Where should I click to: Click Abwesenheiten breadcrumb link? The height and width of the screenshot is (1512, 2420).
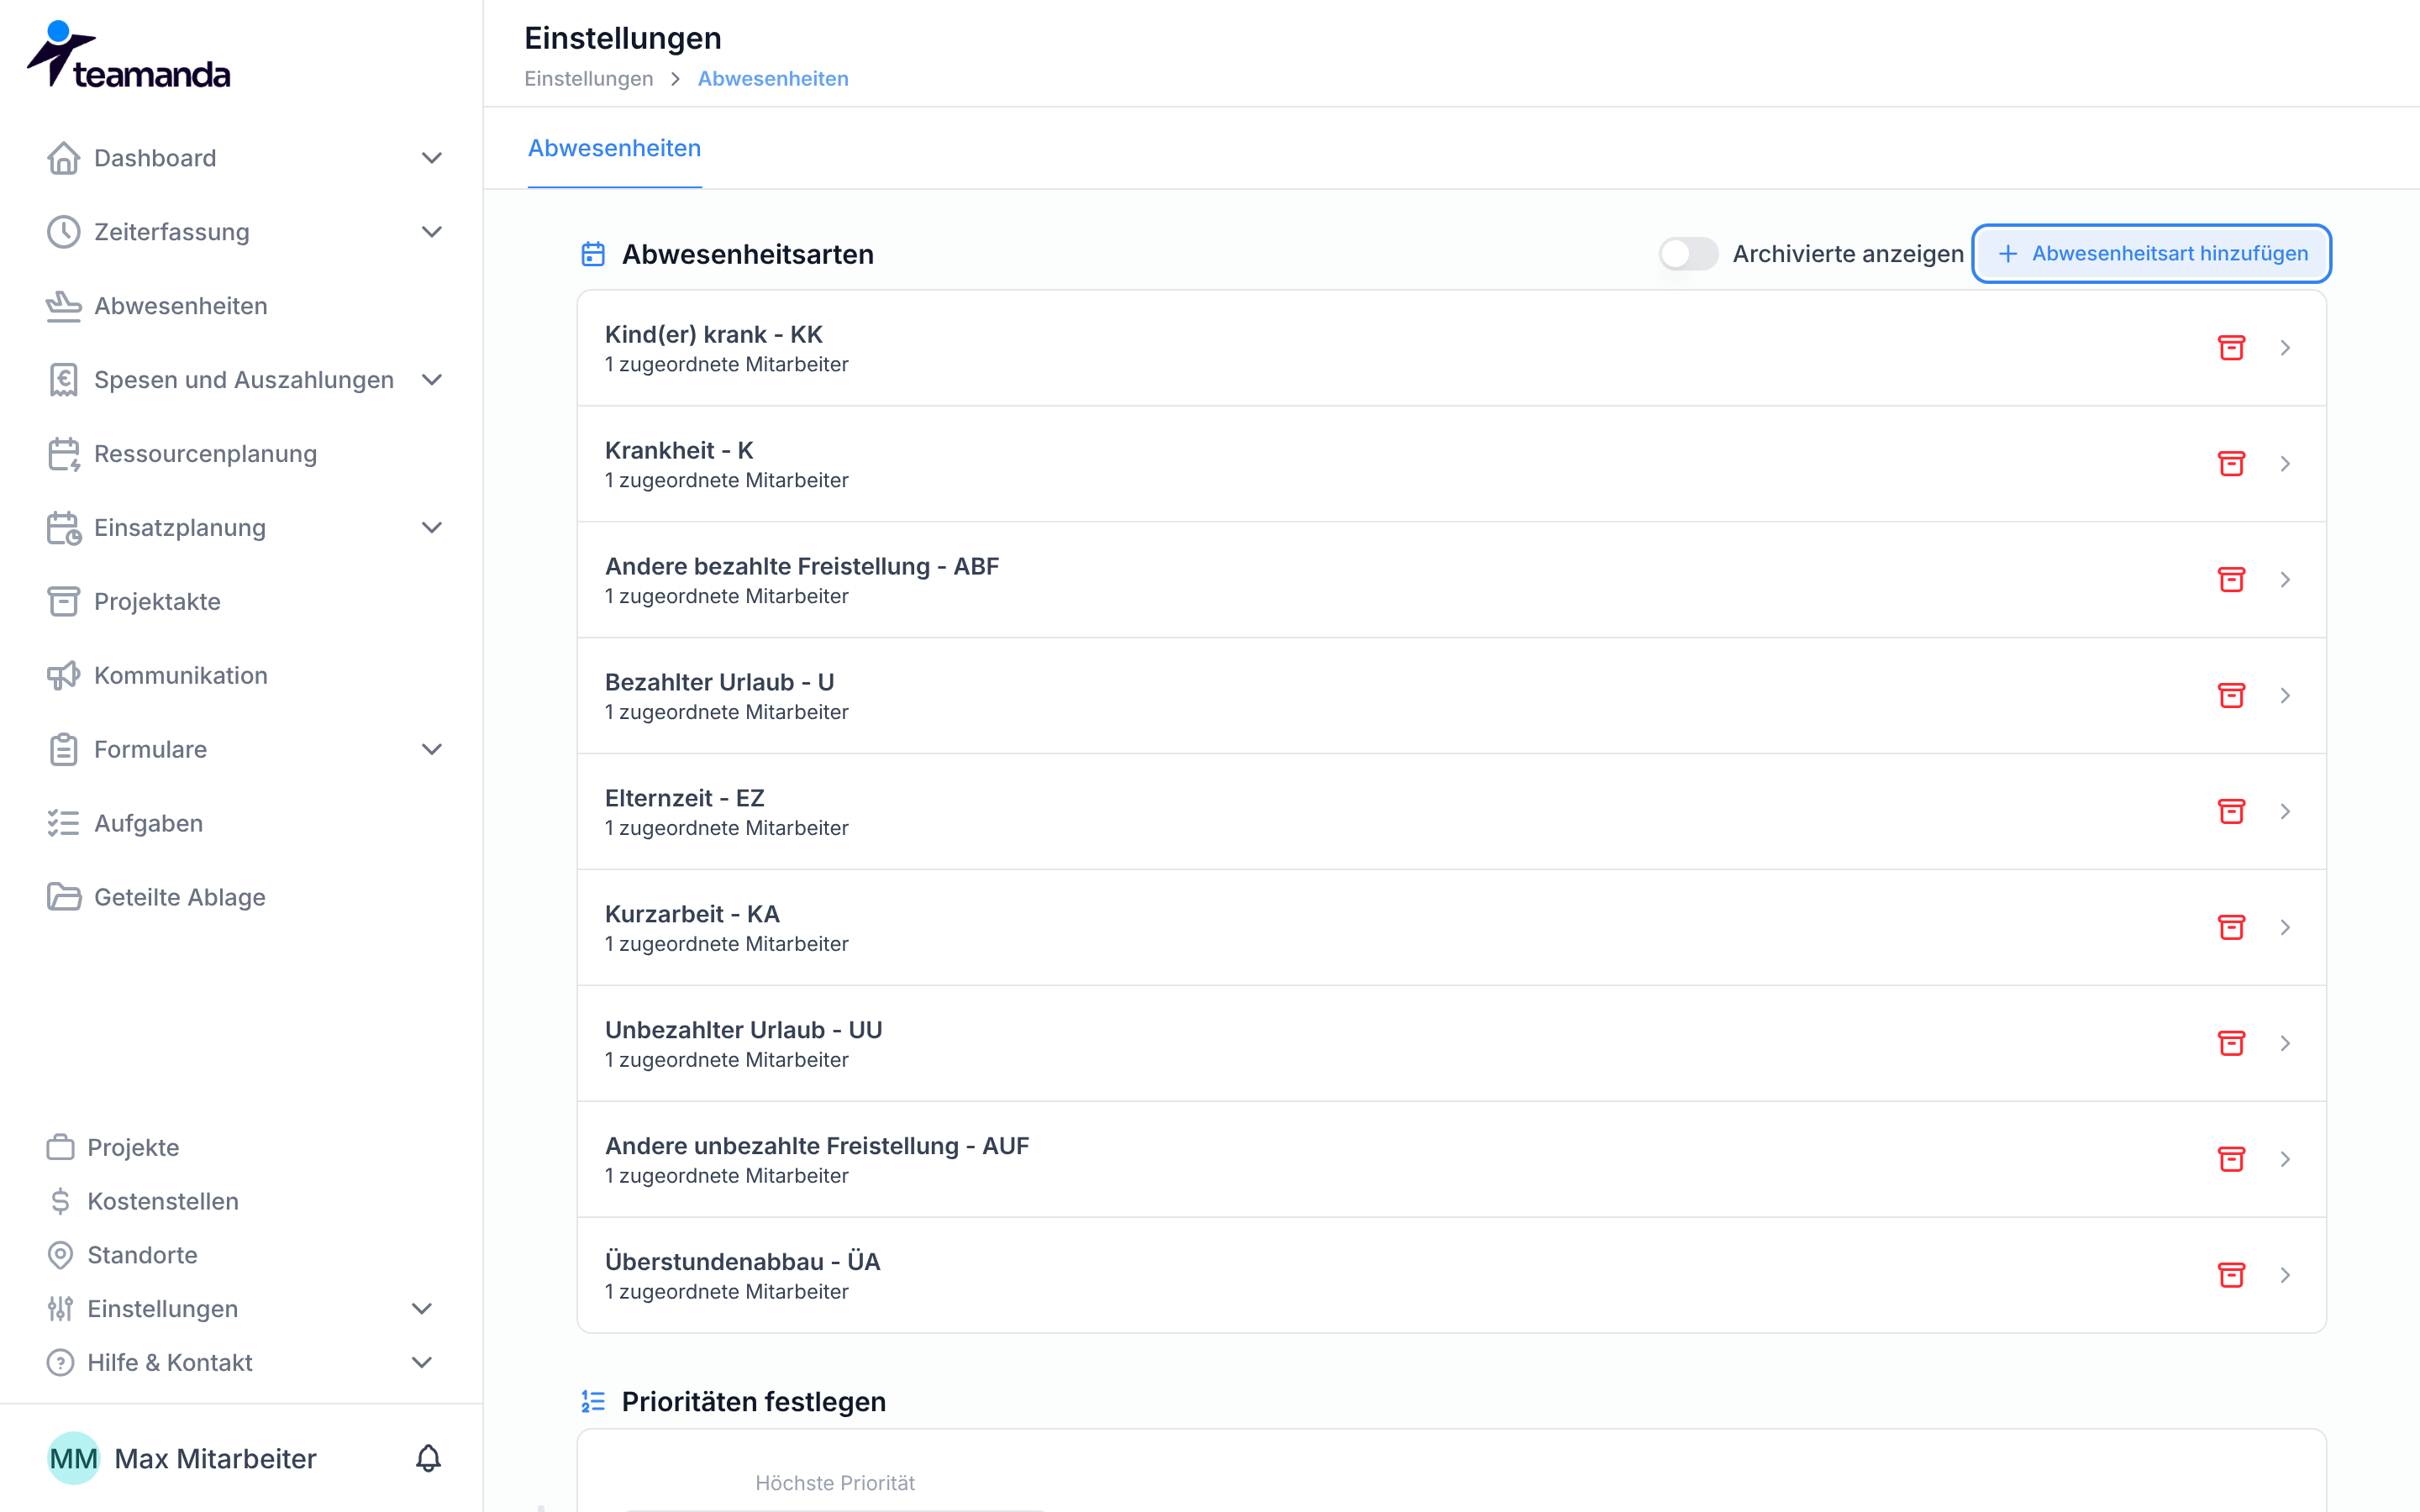click(773, 79)
